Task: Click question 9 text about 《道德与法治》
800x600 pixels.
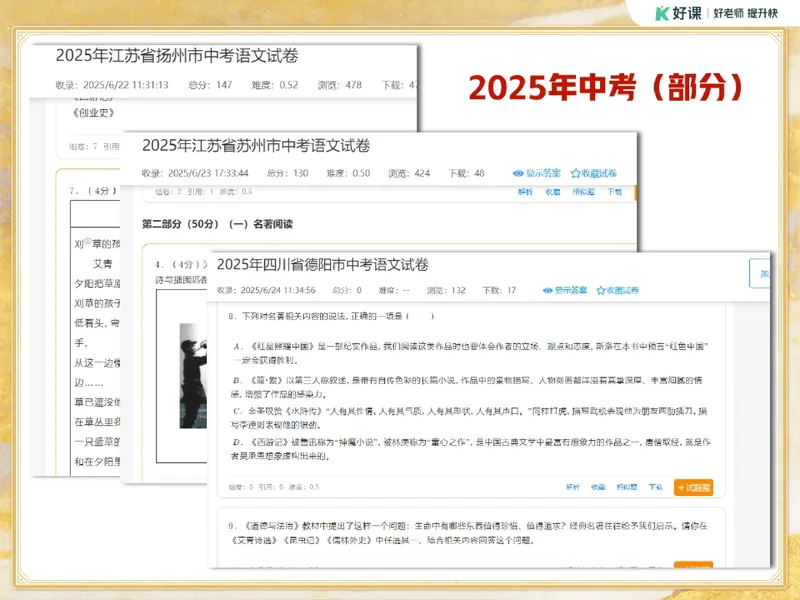Action: [x=468, y=533]
